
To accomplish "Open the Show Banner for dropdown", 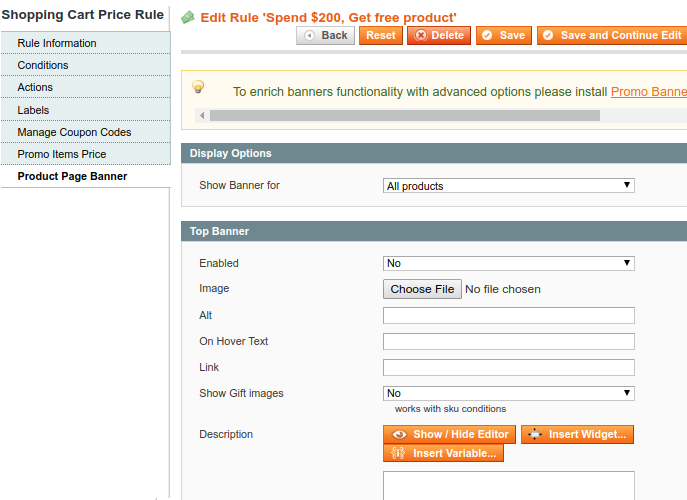I will pos(509,186).
